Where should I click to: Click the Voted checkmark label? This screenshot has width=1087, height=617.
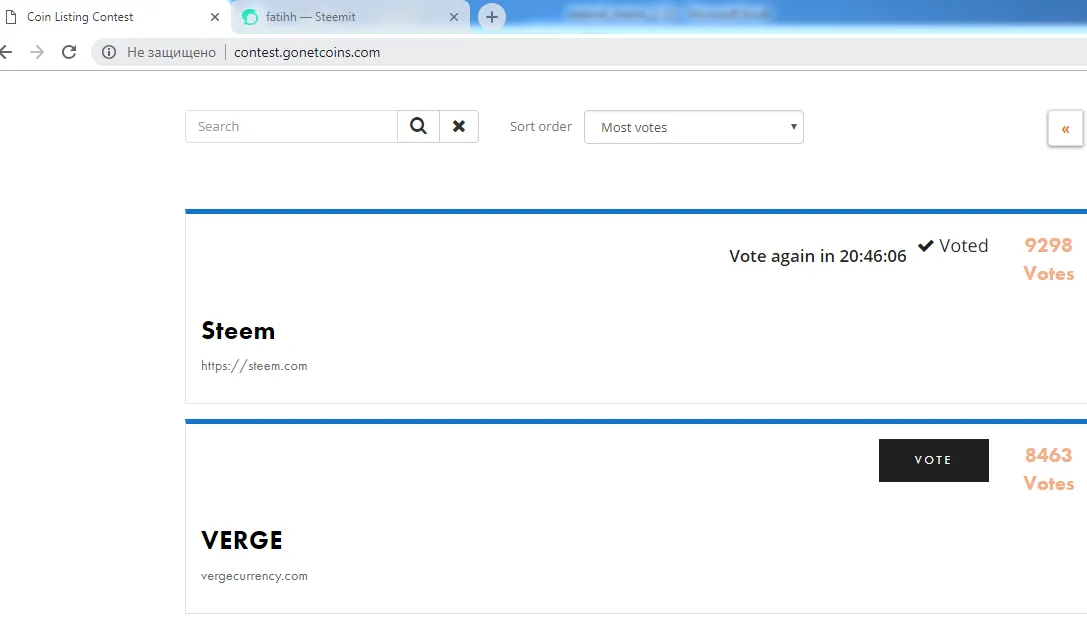pos(953,245)
